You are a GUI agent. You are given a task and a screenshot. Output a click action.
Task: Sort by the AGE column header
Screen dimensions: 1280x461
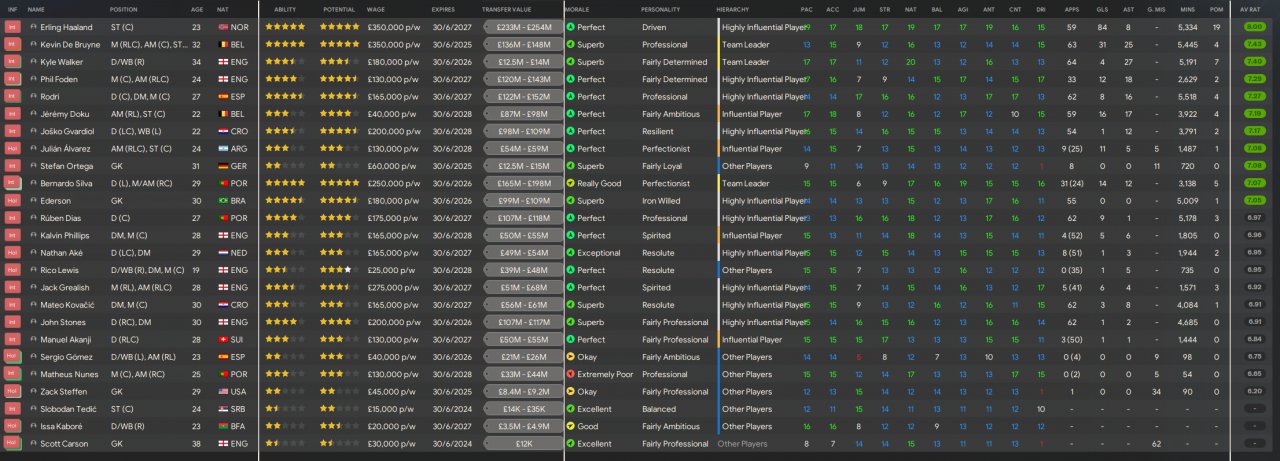coord(197,9)
